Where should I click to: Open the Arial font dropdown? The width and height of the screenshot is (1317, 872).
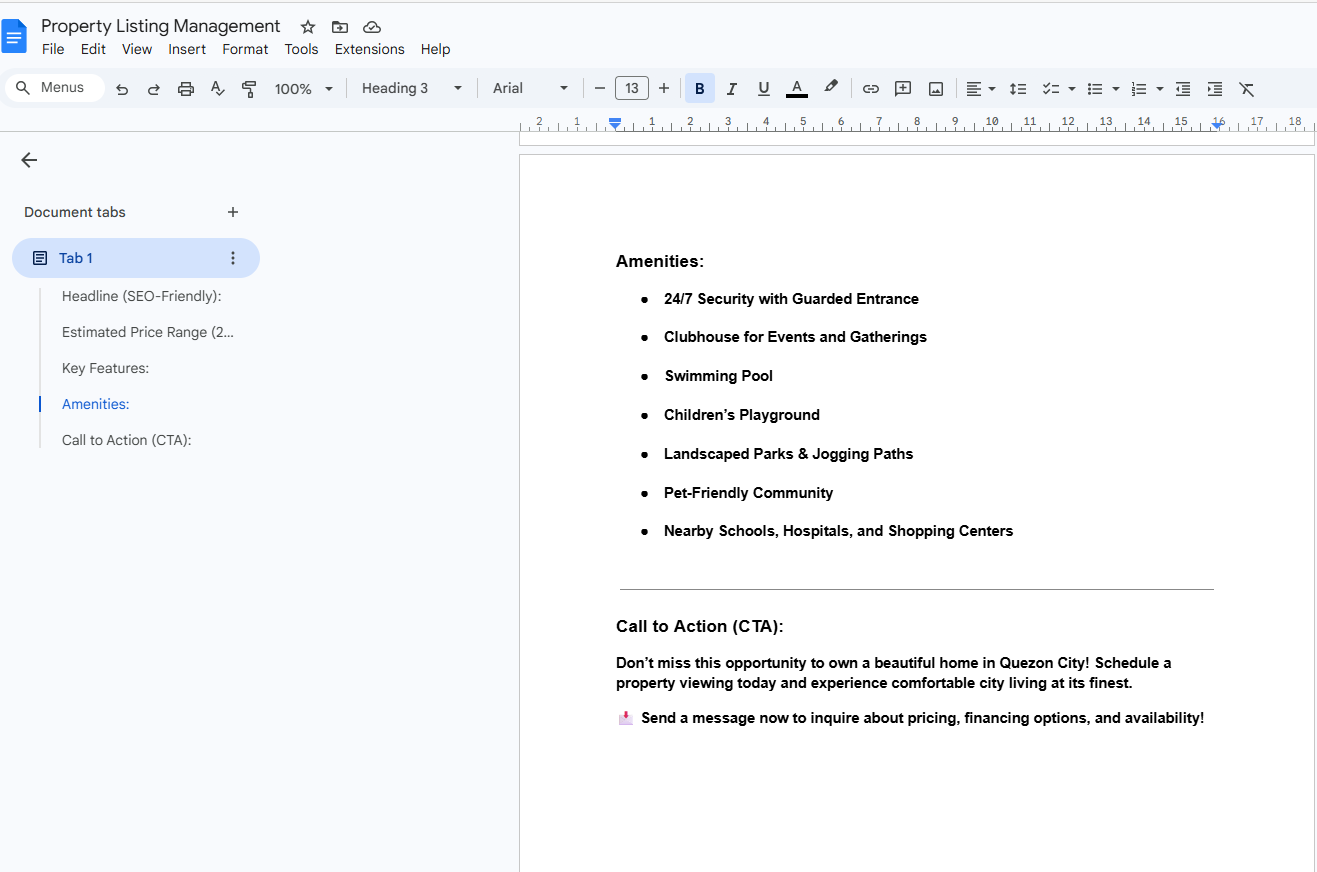[530, 88]
